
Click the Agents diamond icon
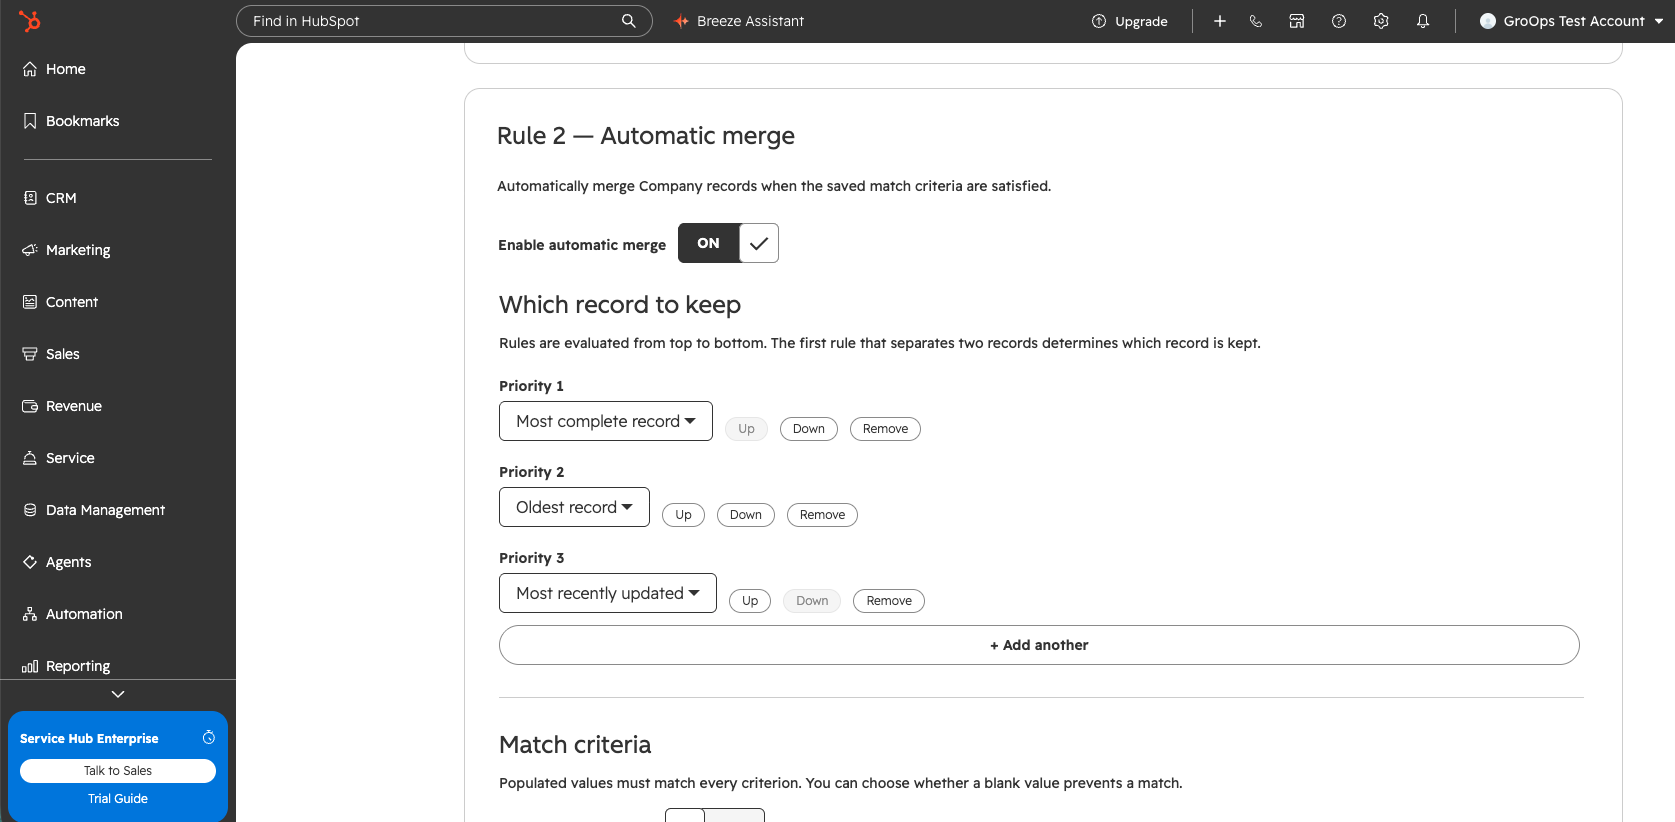(30, 562)
